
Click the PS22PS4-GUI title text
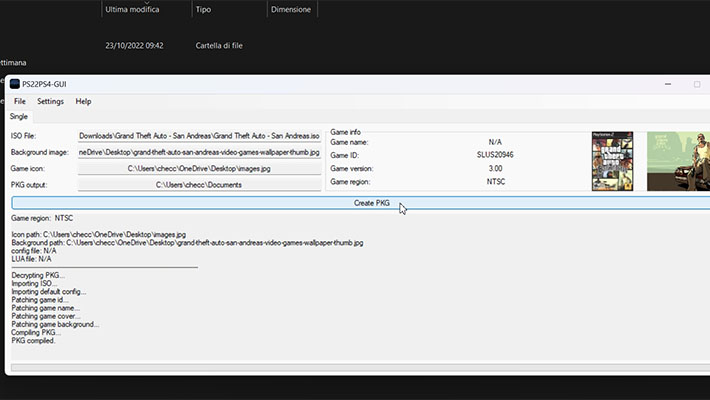coord(44,84)
